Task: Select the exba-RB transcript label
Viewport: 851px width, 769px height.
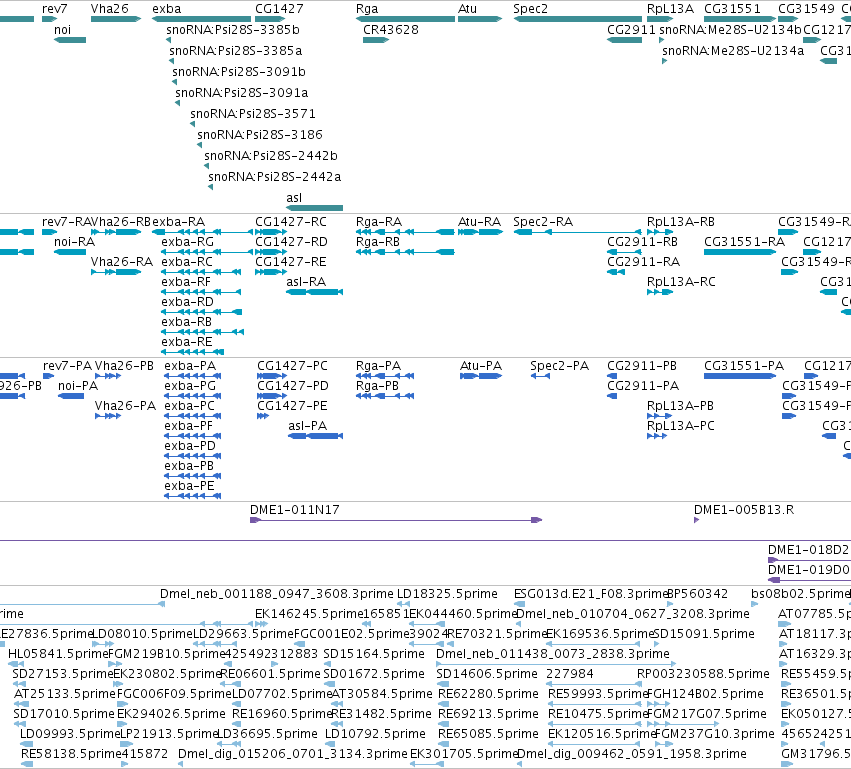Action: point(186,322)
